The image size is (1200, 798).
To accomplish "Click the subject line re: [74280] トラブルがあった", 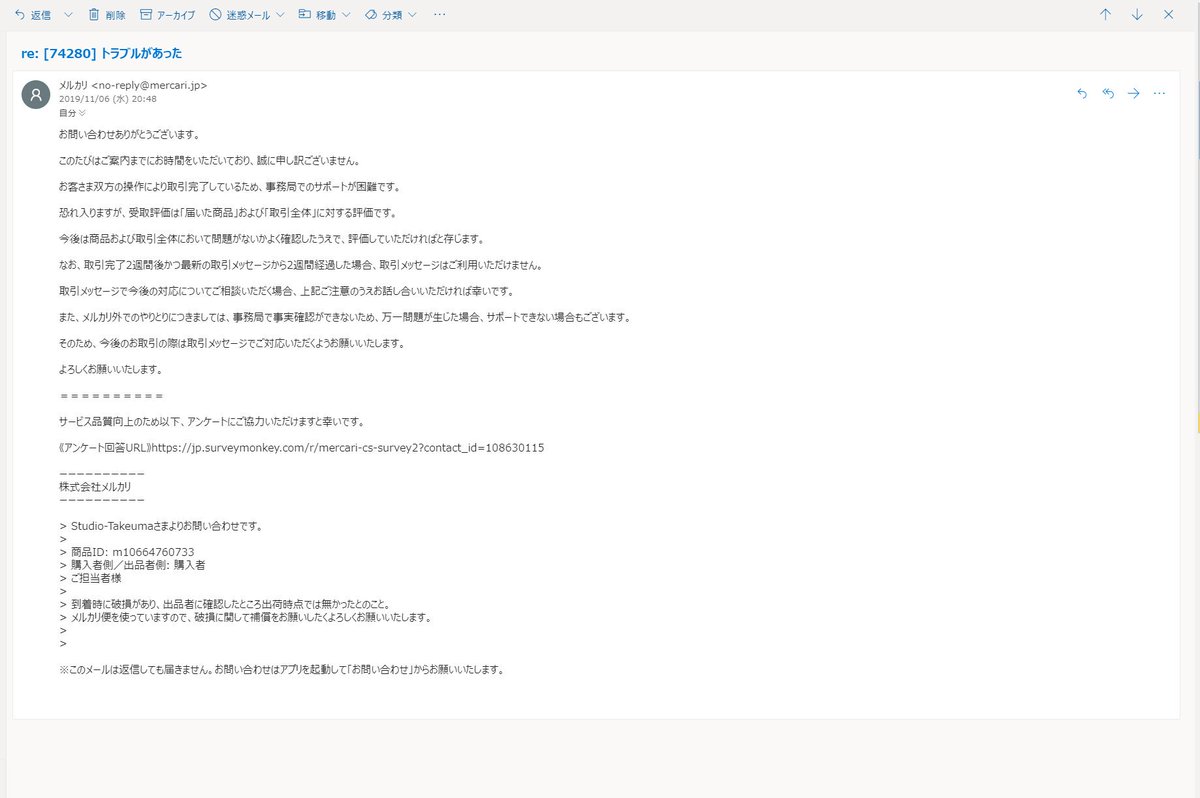I will point(101,52).
